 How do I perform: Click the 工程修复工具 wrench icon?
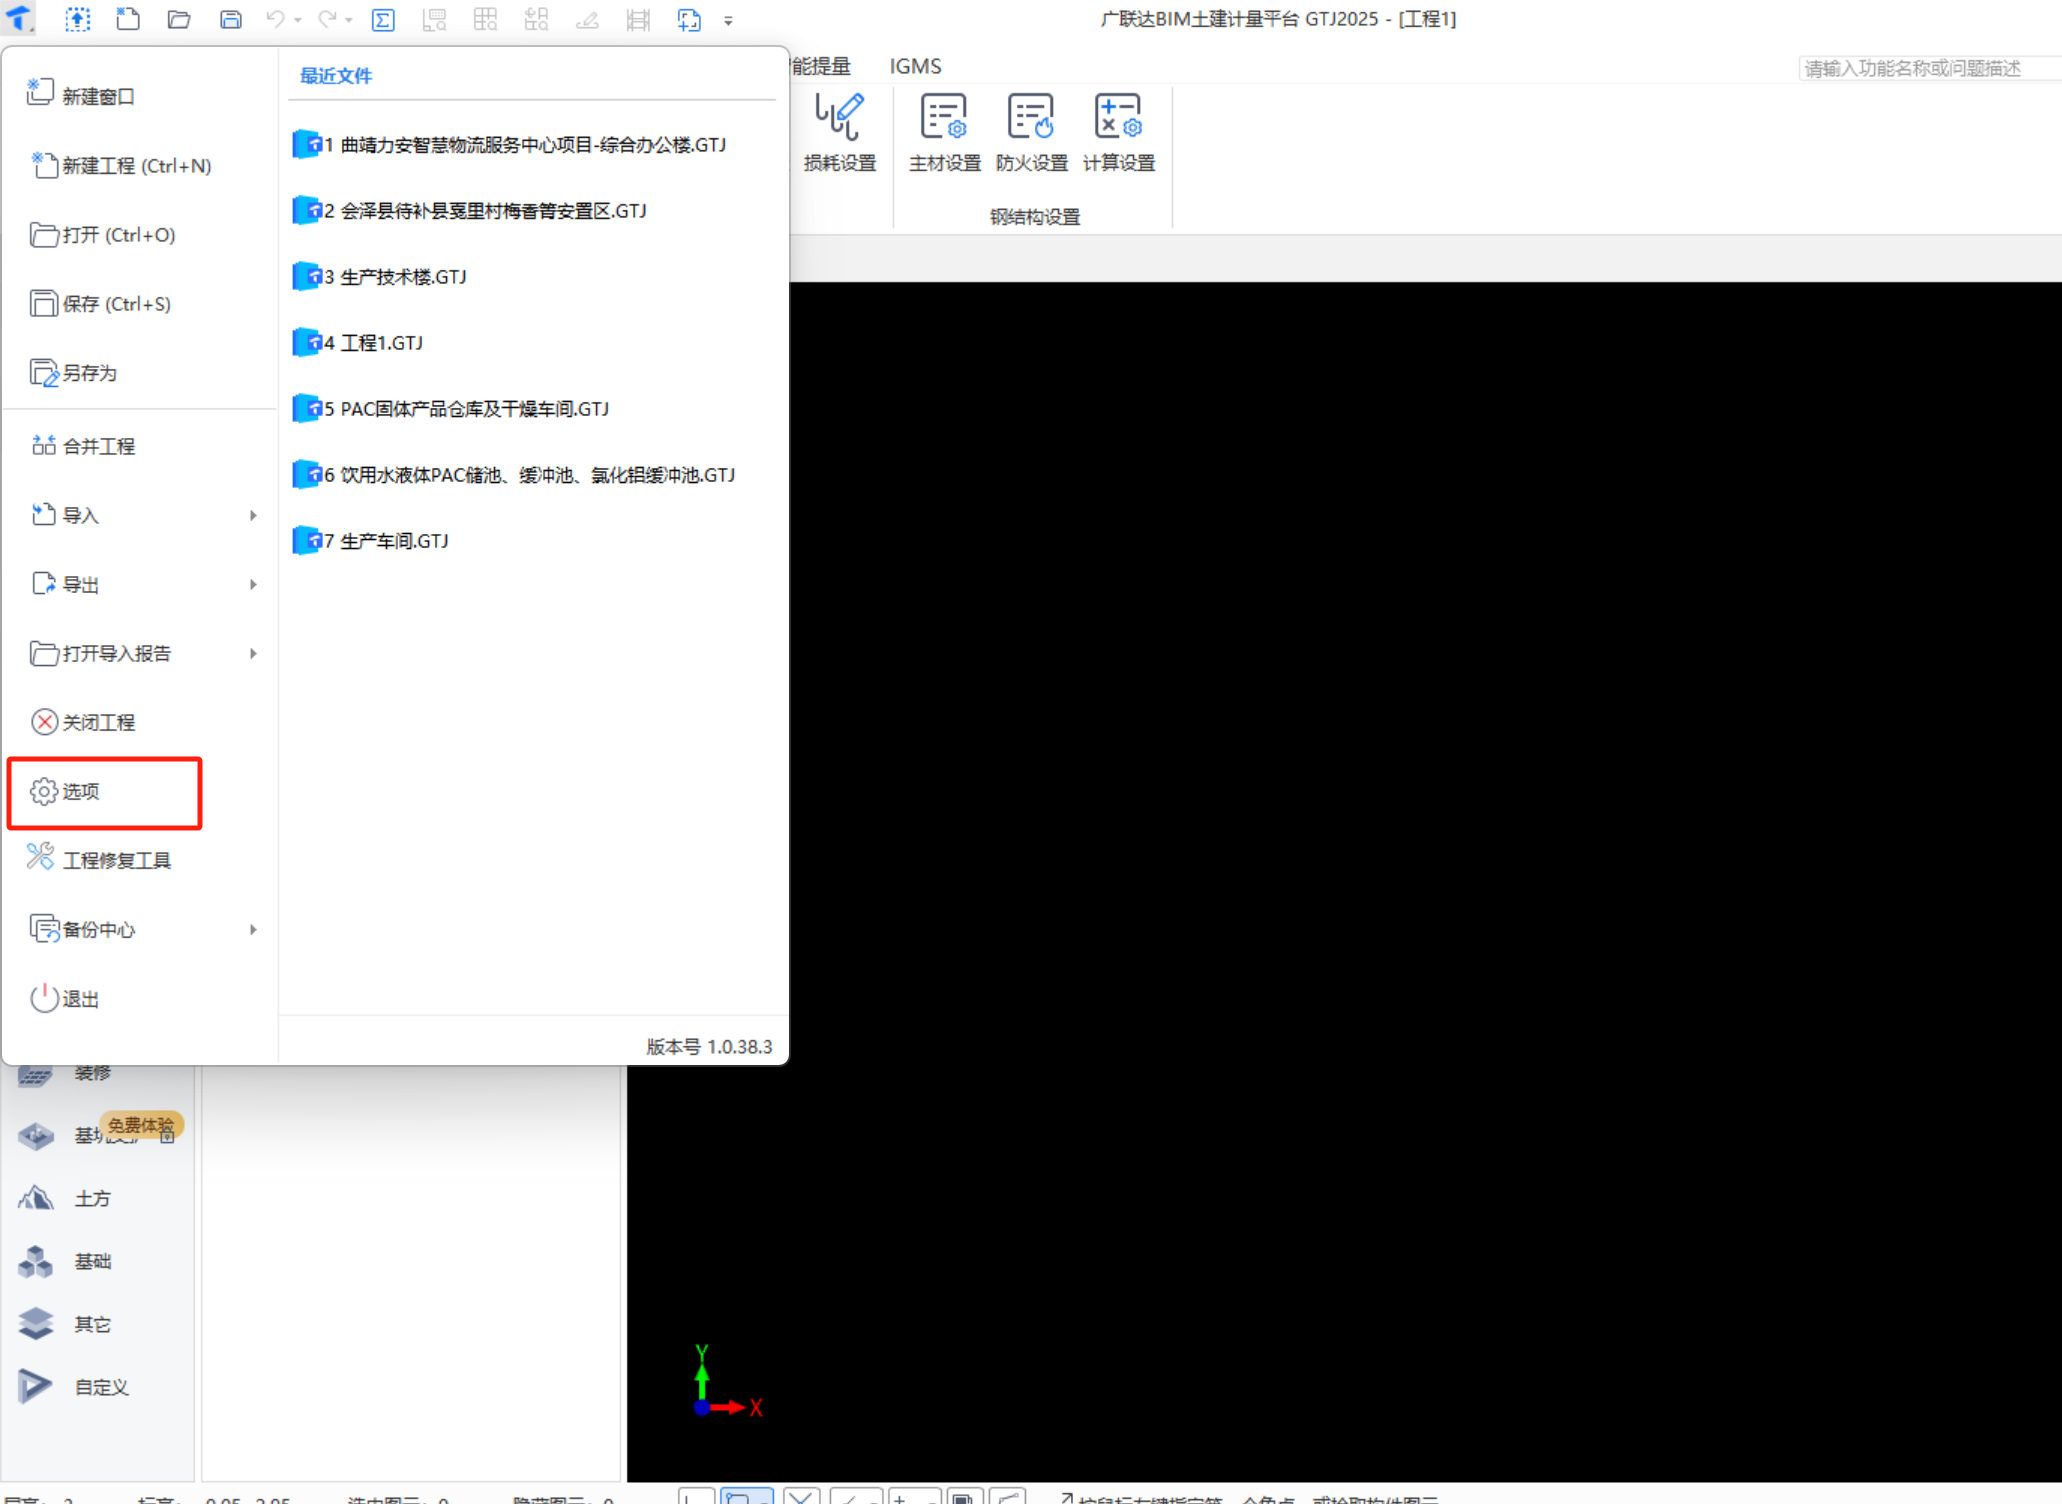(x=41, y=857)
